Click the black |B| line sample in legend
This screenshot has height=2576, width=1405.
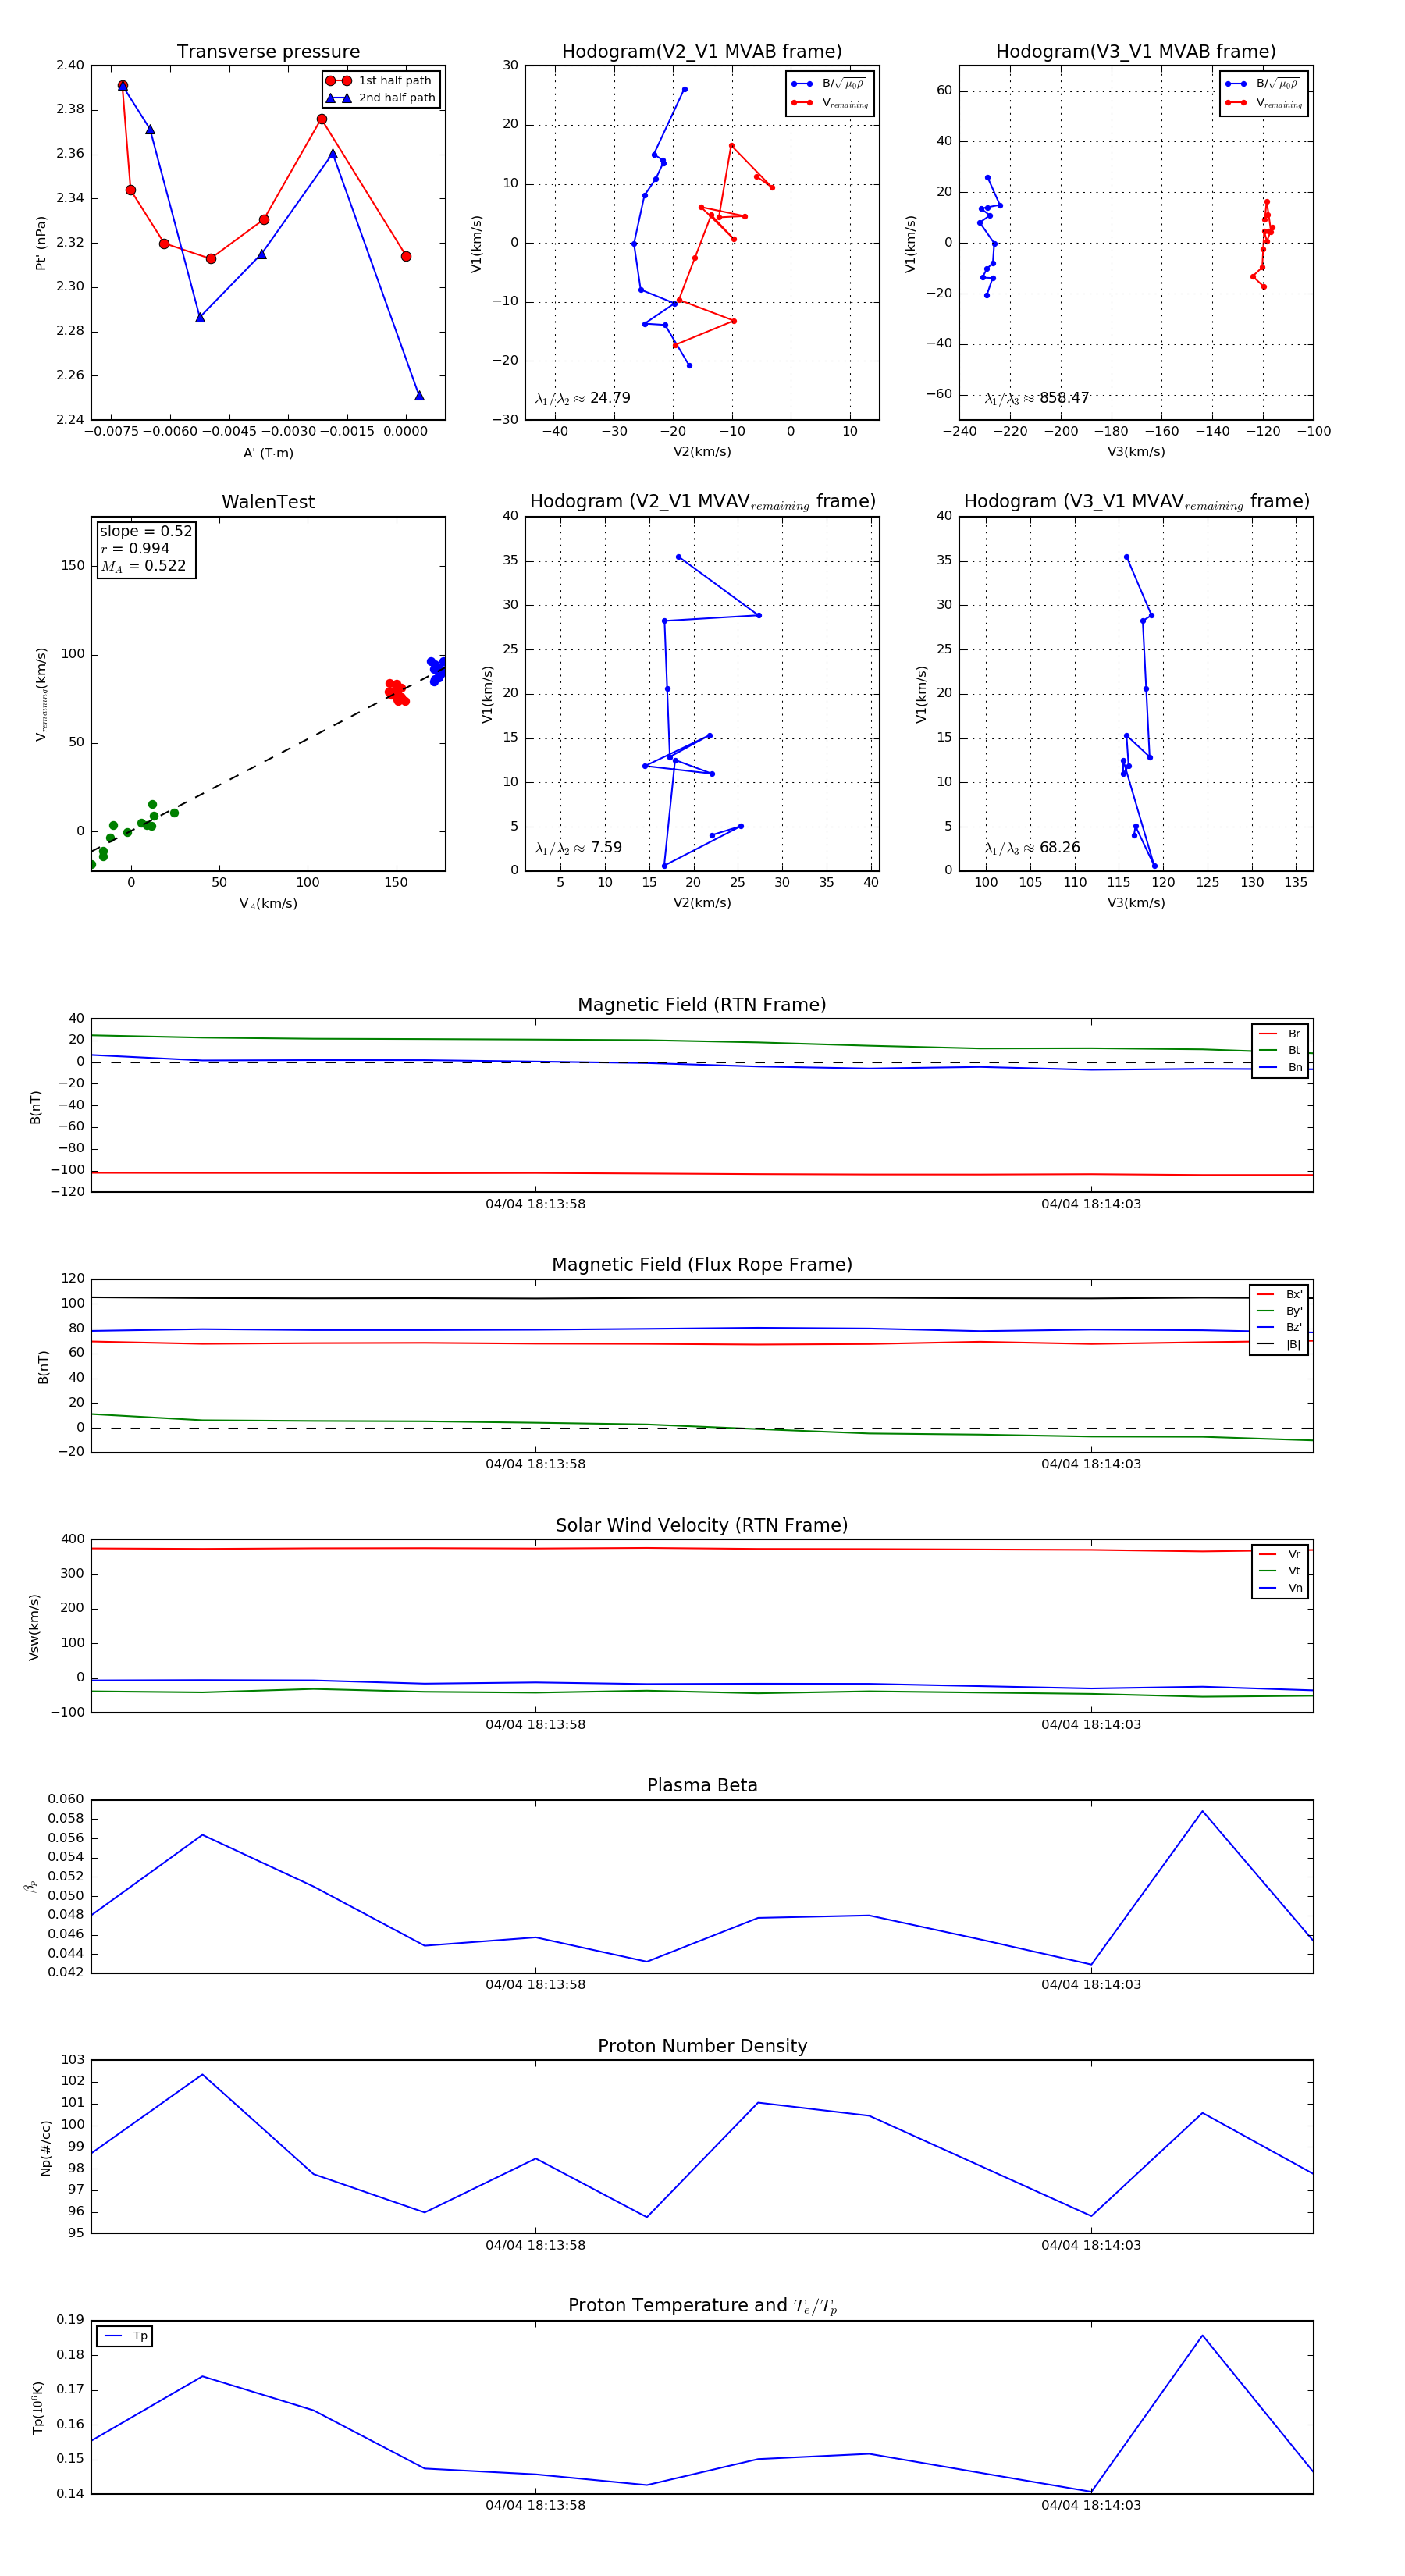(1265, 1344)
